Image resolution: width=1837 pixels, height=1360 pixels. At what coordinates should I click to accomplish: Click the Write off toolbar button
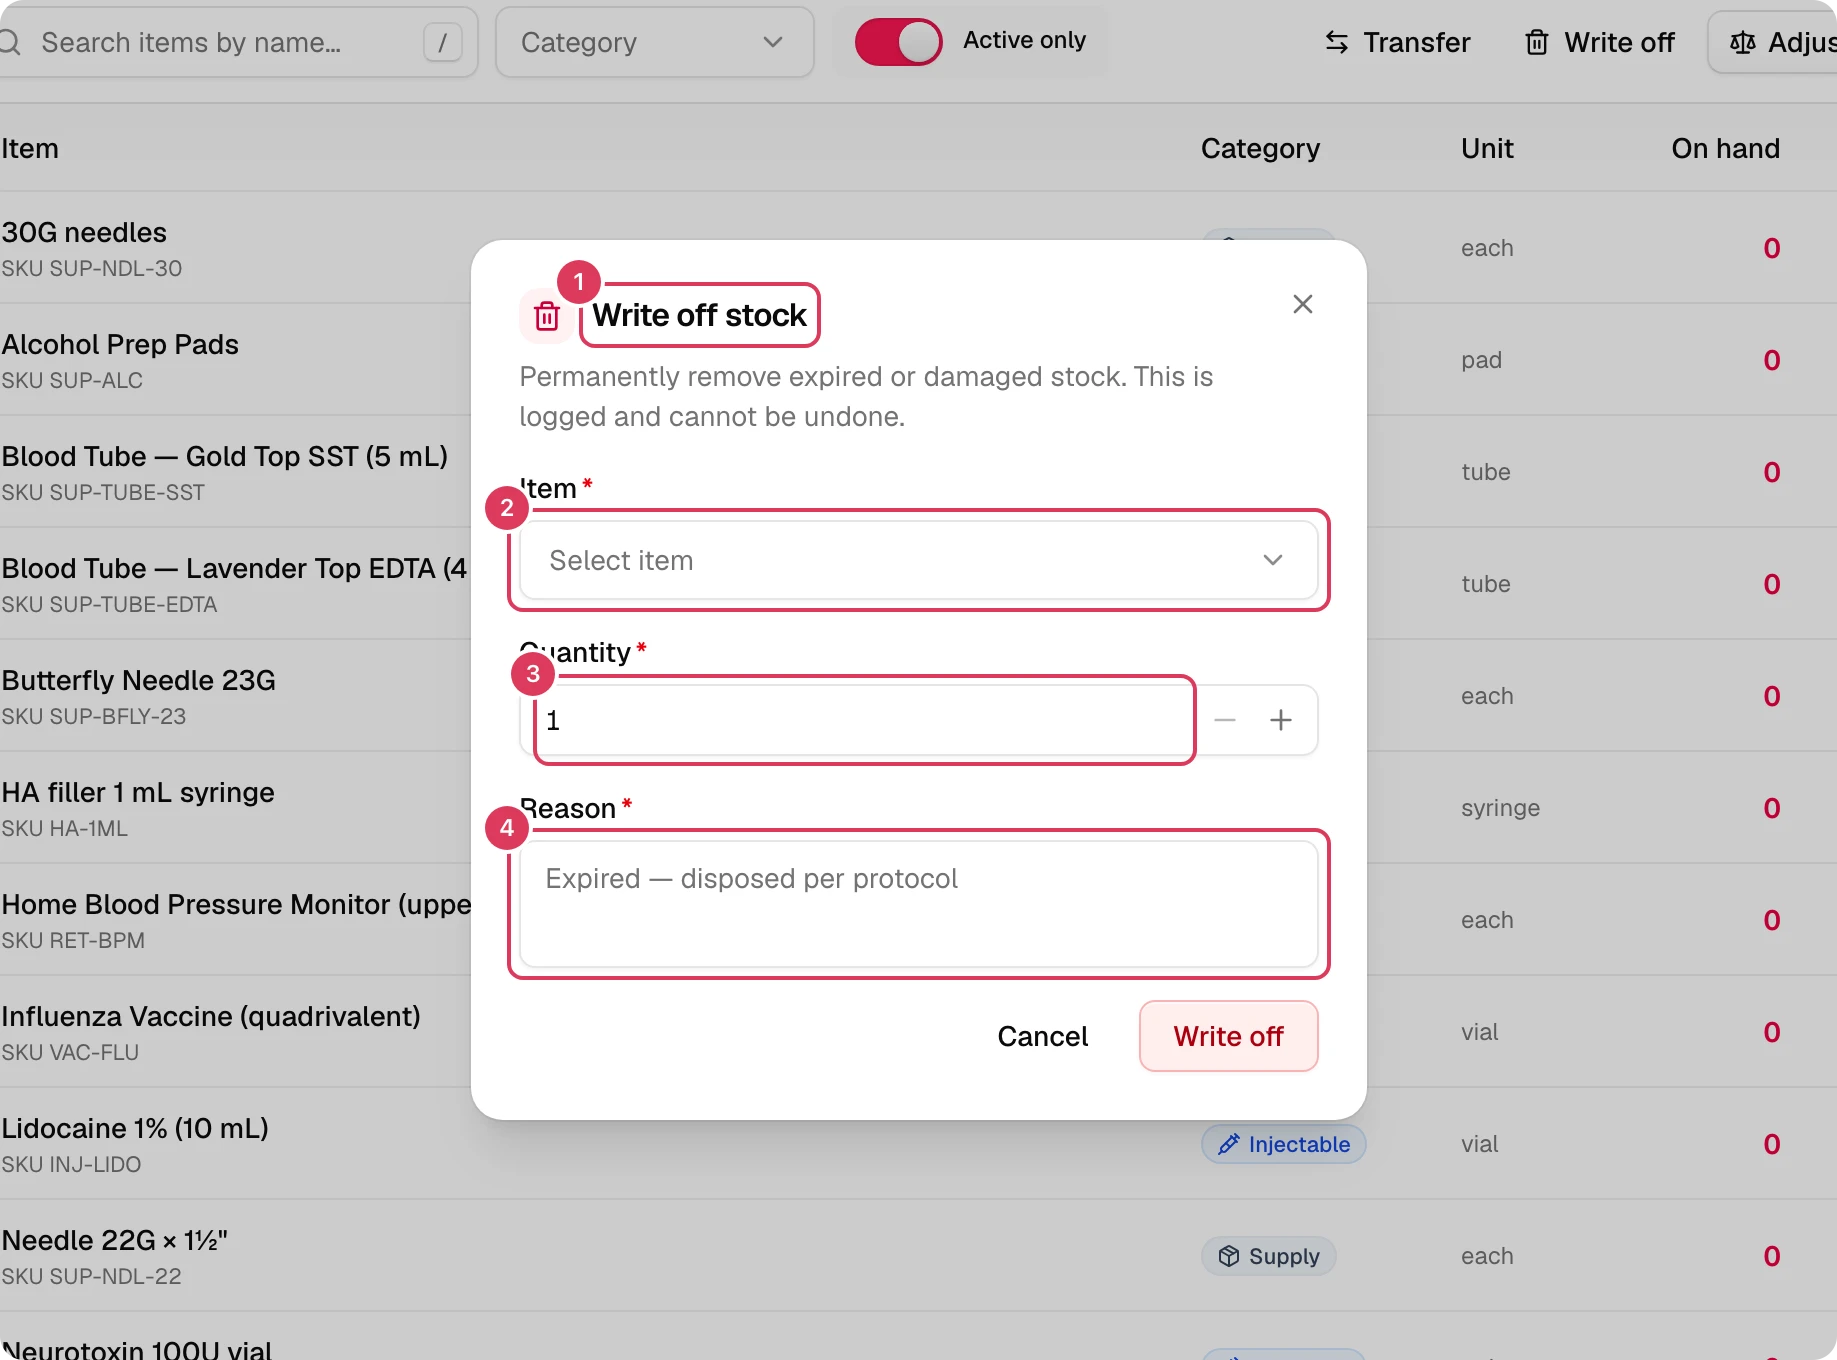(1599, 42)
